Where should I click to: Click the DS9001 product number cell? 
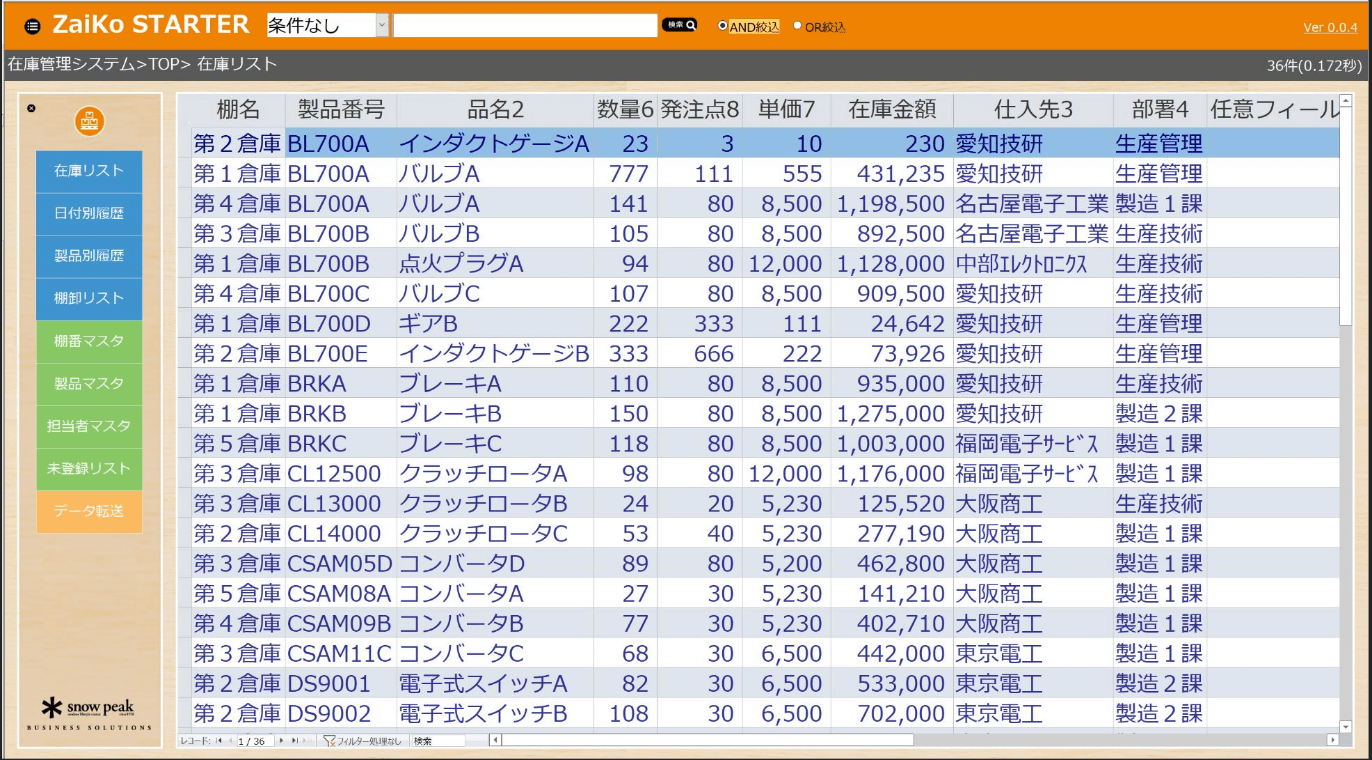tap(341, 683)
